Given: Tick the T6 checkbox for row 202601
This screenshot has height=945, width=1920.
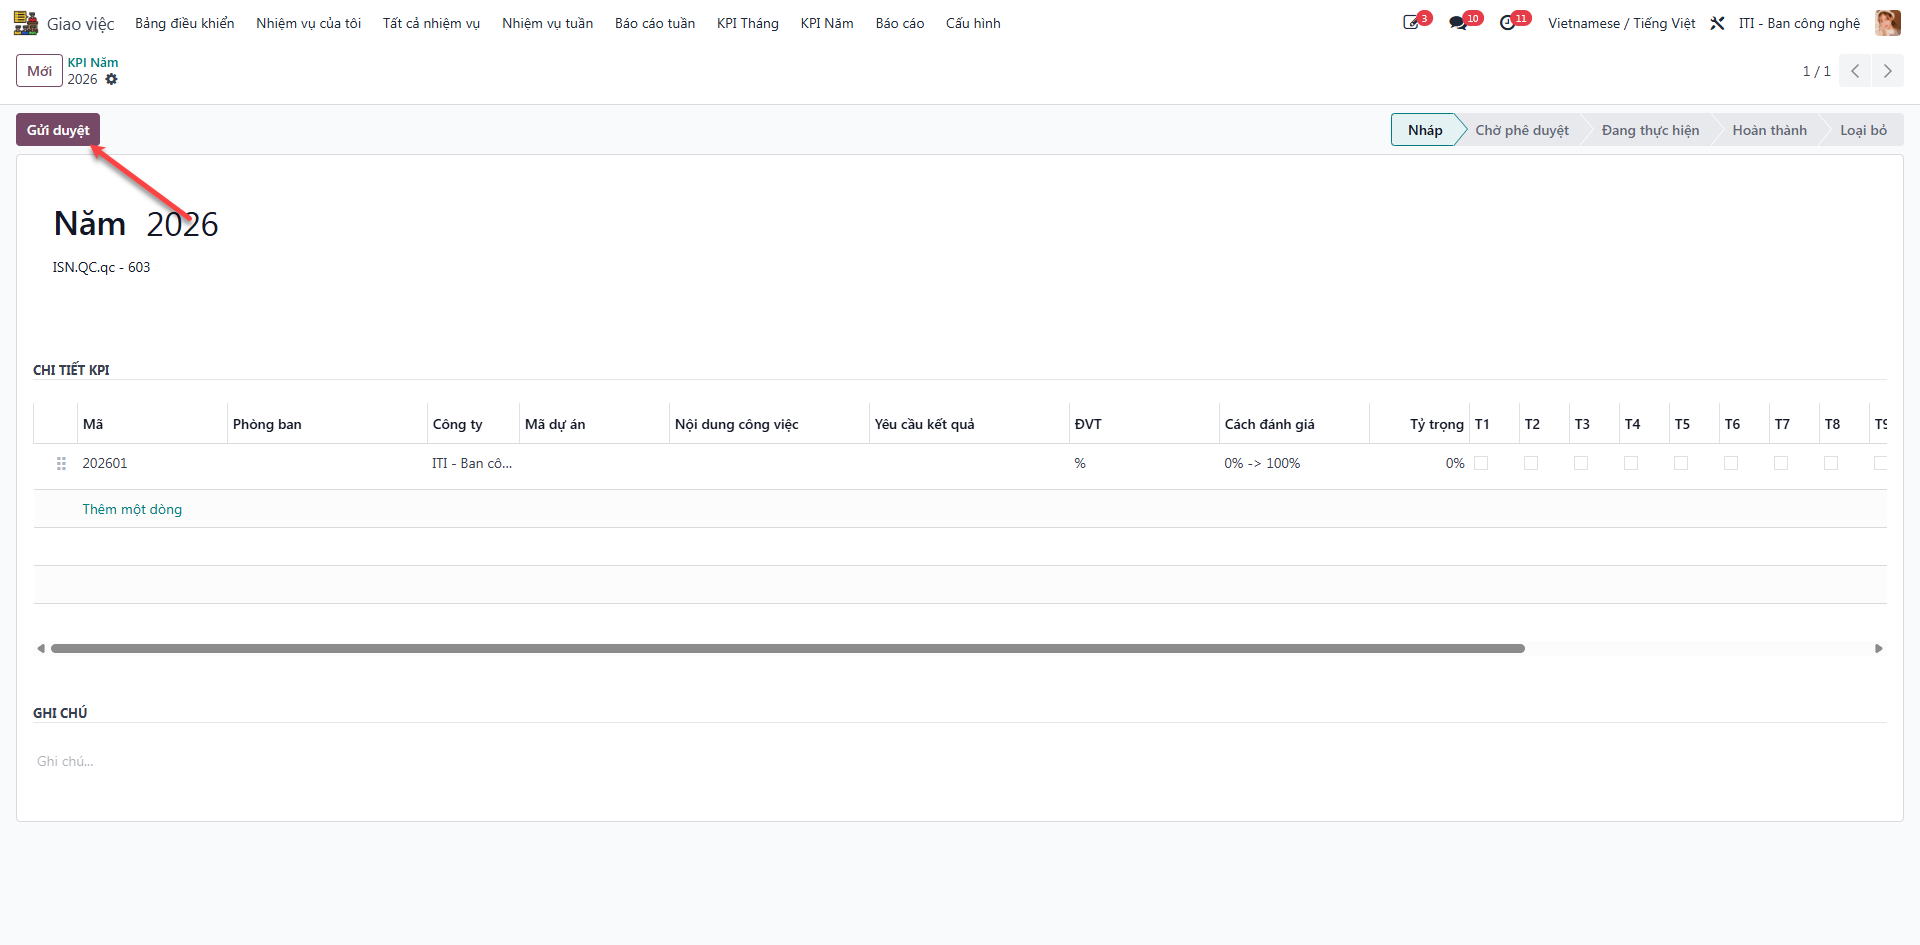Looking at the screenshot, I should (x=1731, y=463).
